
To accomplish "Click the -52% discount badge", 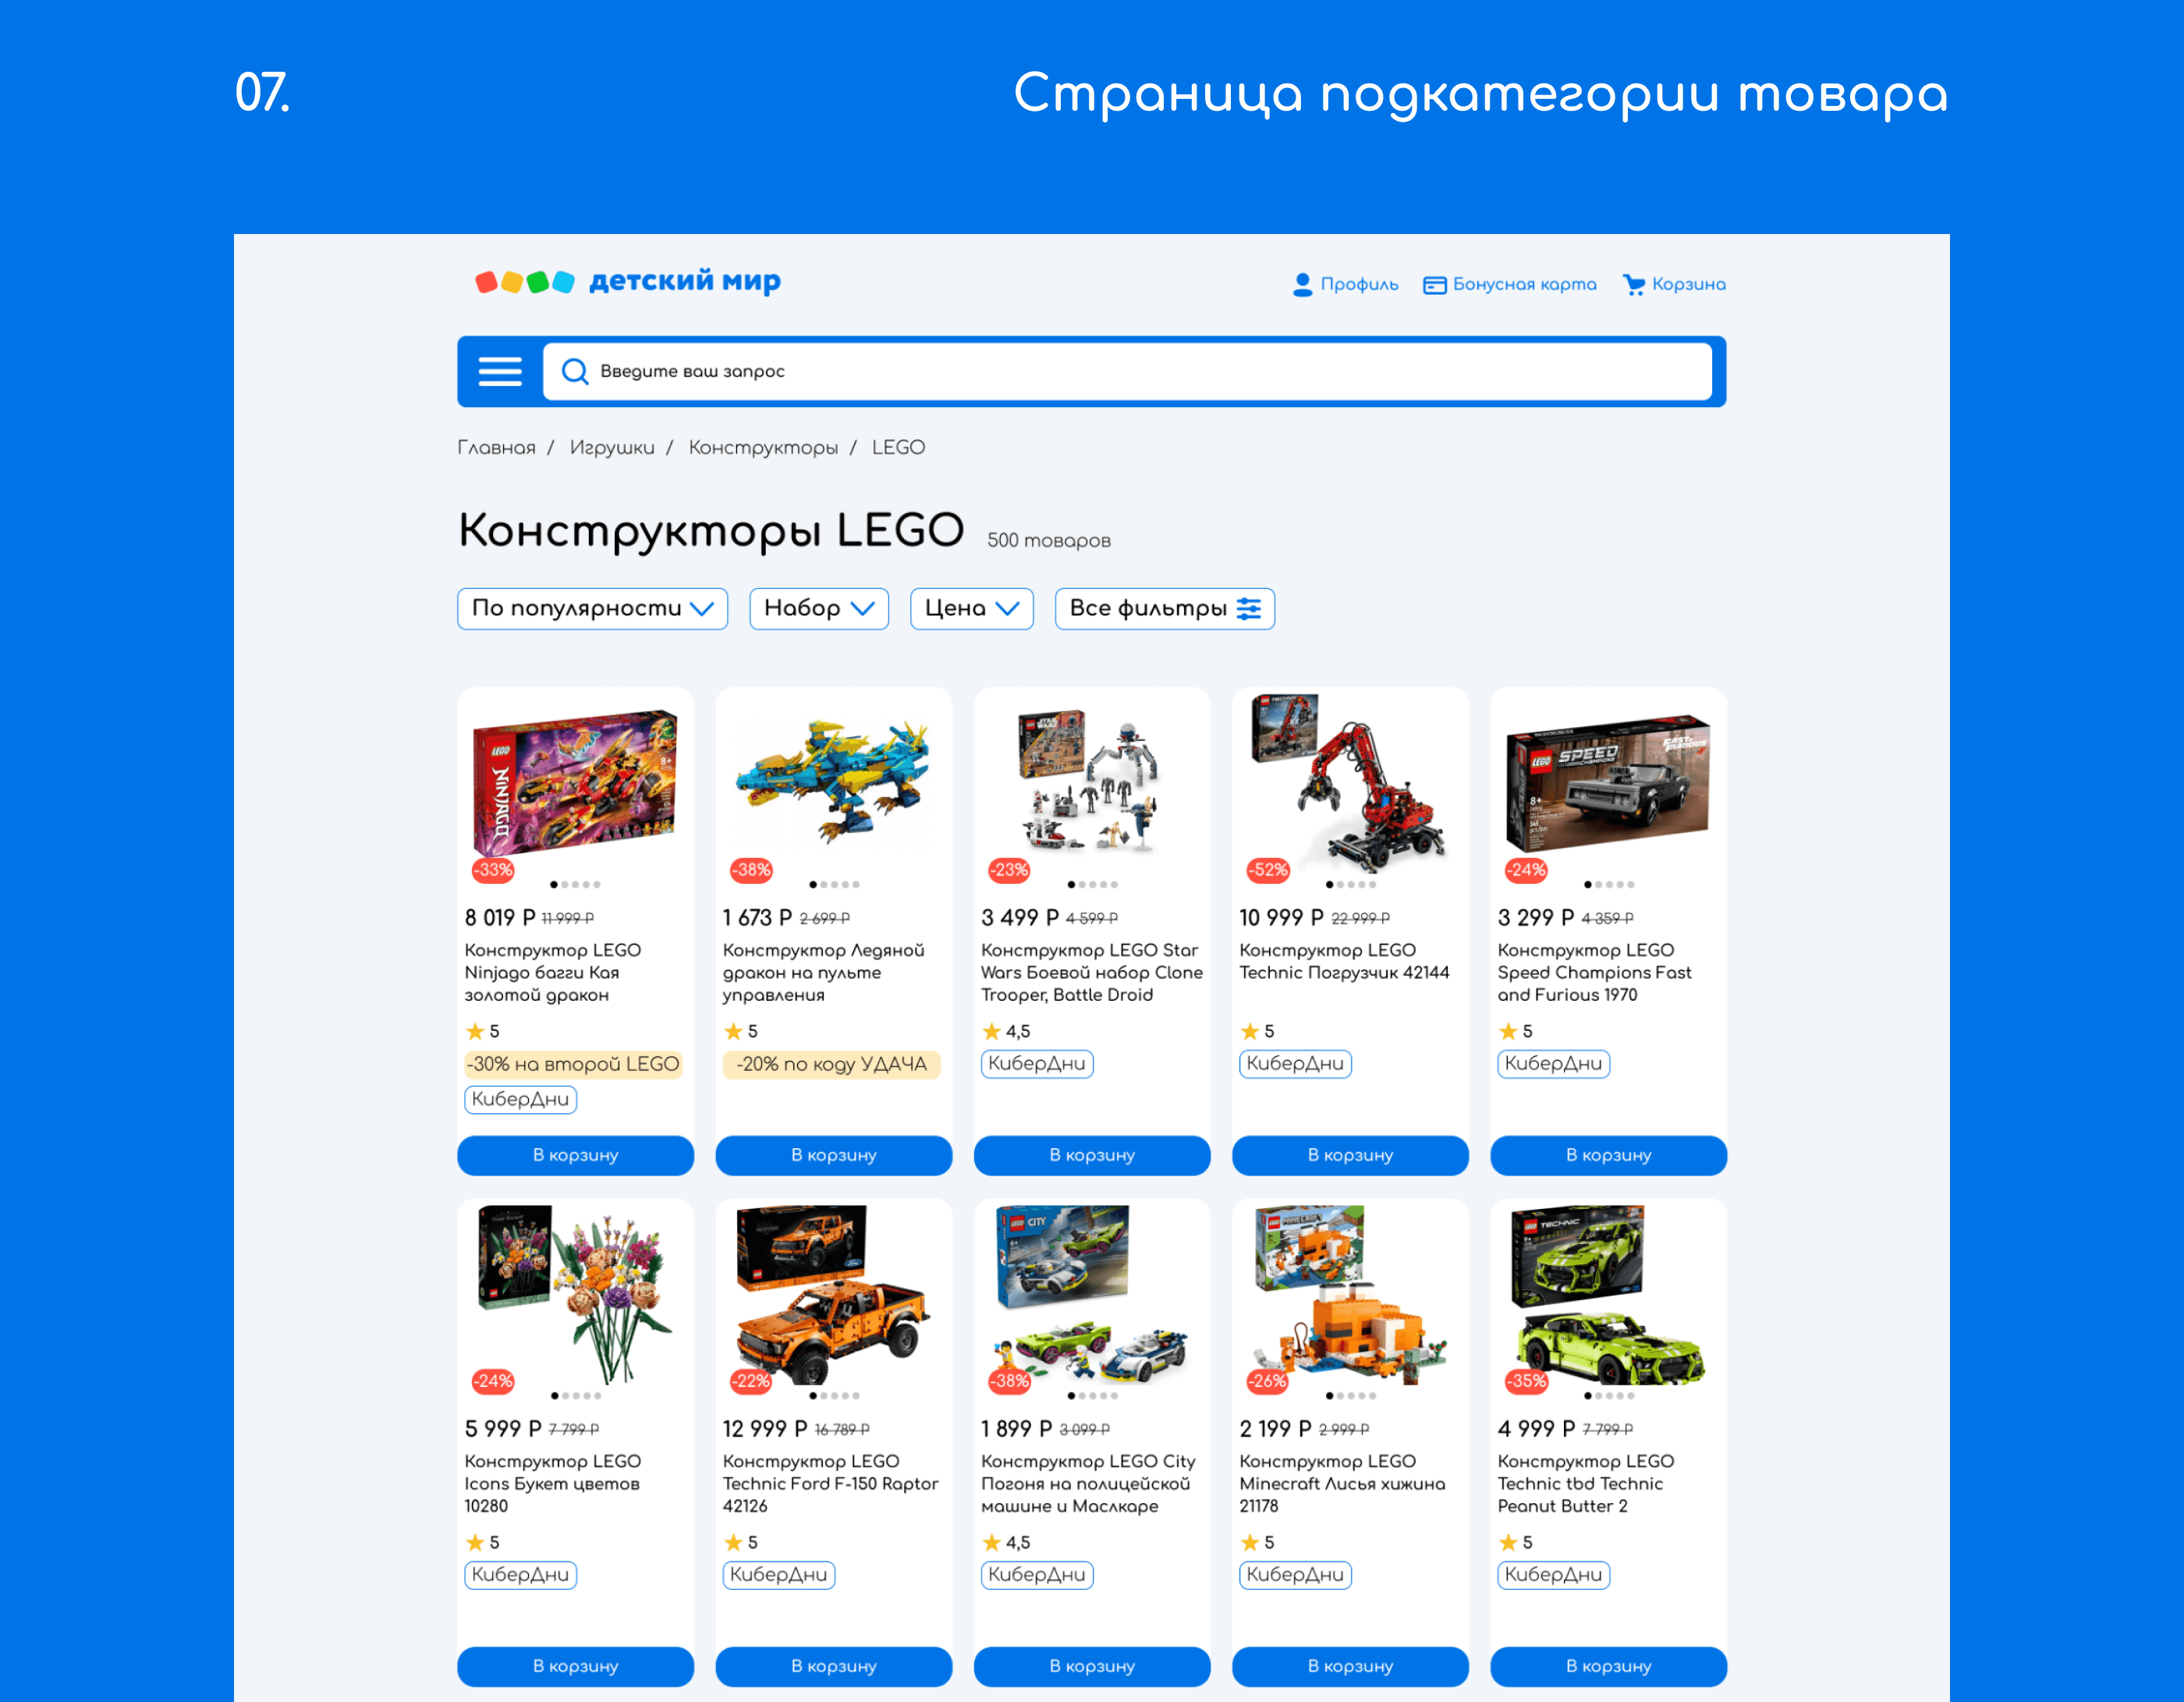I will click(x=1268, y=870).
